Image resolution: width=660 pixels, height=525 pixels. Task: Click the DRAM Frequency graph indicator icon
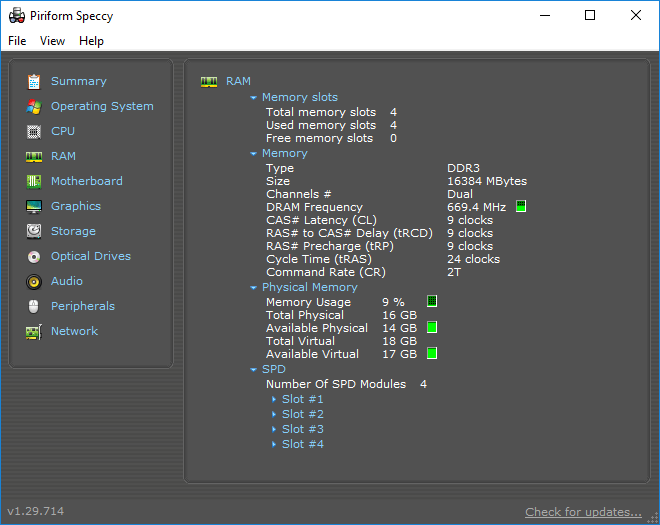(x=521, y=206)
